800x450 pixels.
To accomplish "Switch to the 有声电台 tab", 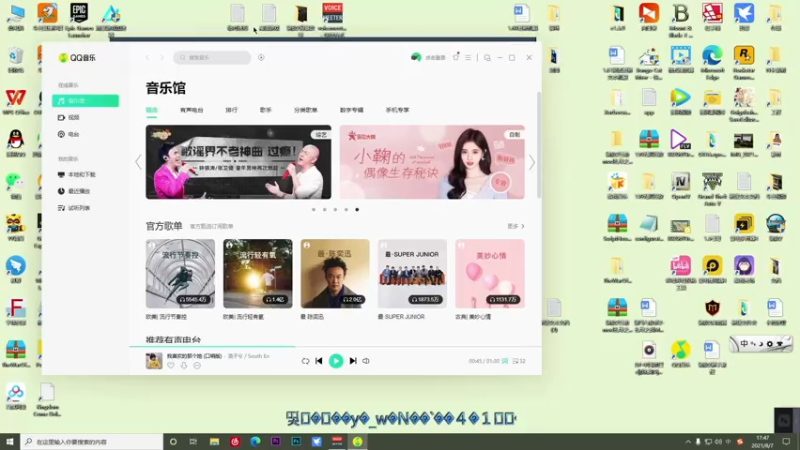I will 191,110.
